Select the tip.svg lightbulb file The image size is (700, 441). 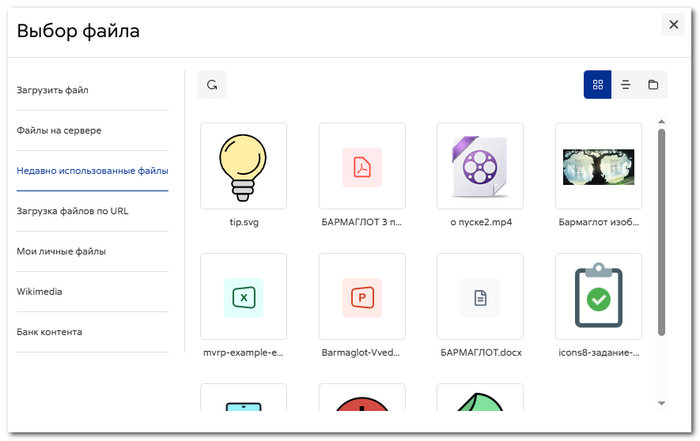[x=244, y=166]
